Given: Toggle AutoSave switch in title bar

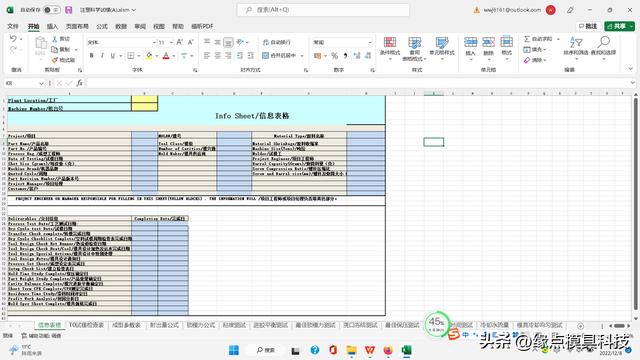Looking at the screenshot, I should (x=52, y=10).
